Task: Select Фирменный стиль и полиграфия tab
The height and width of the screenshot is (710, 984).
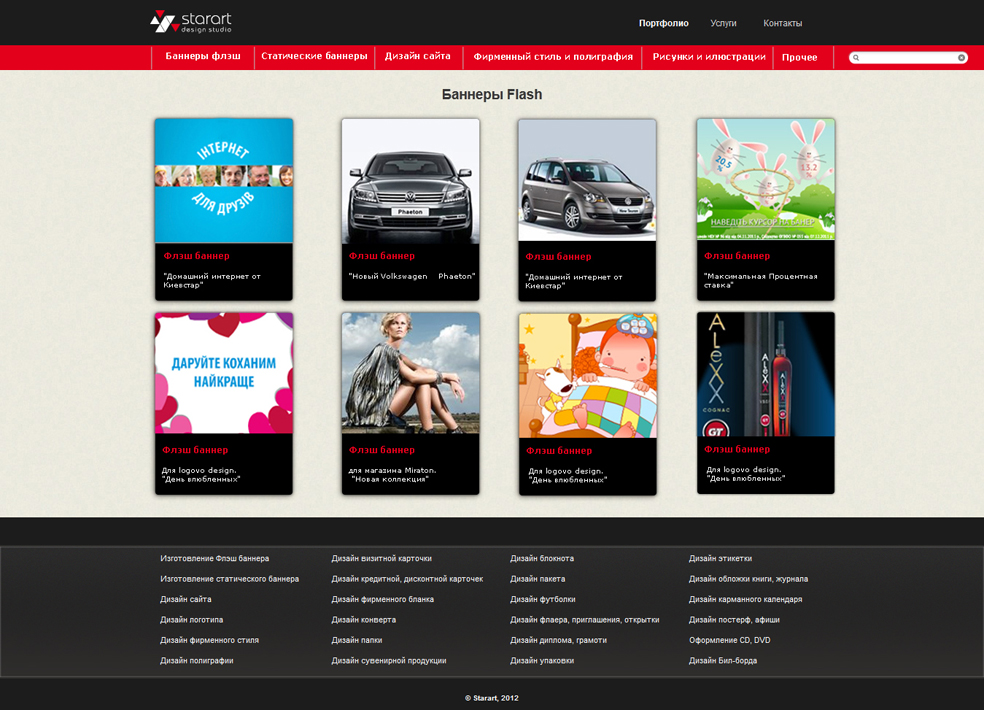Action: (x=553, y=56)
